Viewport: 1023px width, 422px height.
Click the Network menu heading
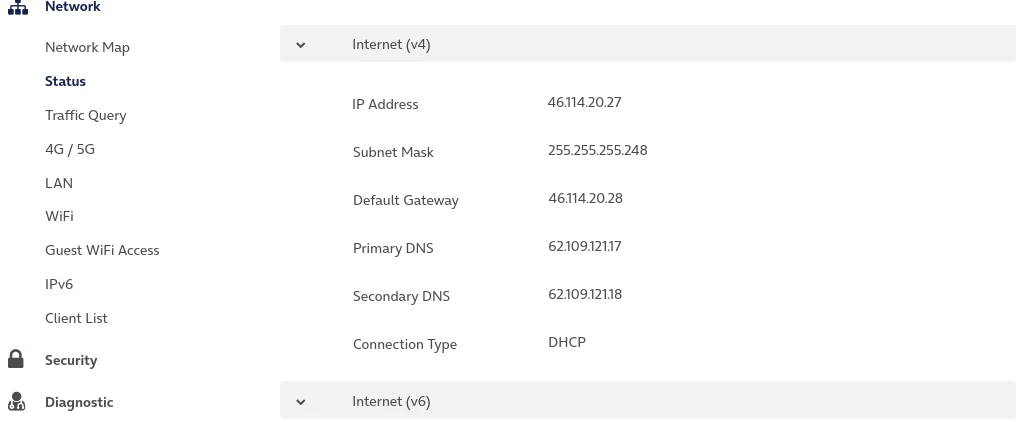[x=72, y=7]
